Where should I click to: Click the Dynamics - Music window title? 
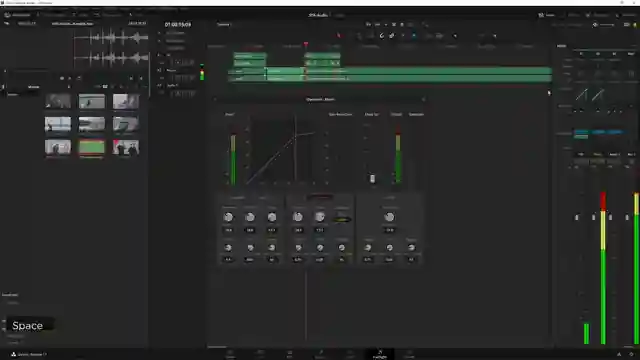tap(320, 99)
